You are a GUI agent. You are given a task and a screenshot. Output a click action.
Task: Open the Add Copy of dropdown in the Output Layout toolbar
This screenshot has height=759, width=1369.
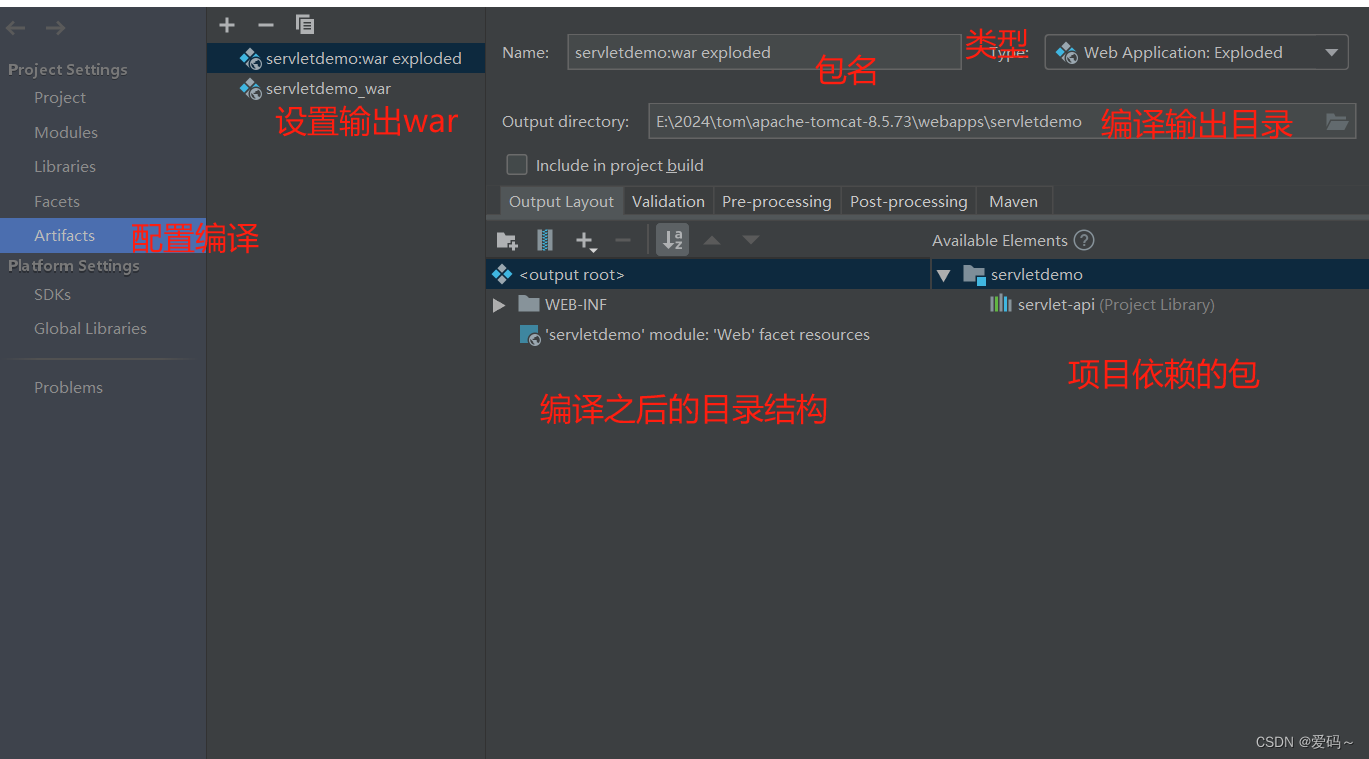tap(586, 240)
